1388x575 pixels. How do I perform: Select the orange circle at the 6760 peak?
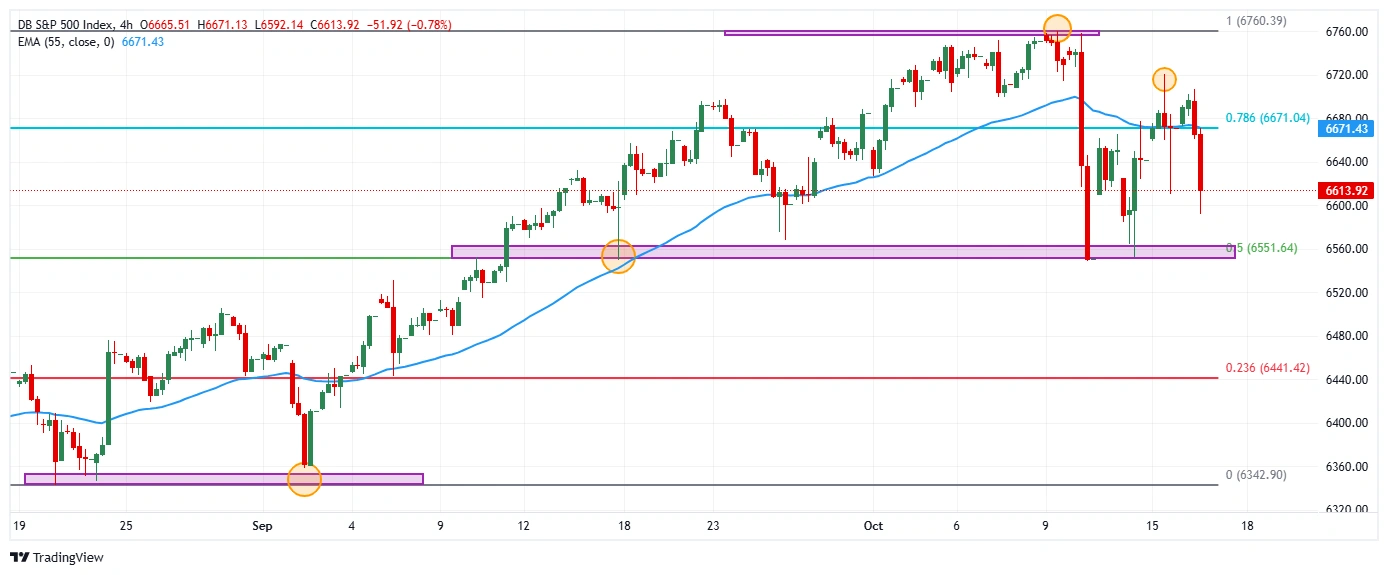coord(1057,28)
